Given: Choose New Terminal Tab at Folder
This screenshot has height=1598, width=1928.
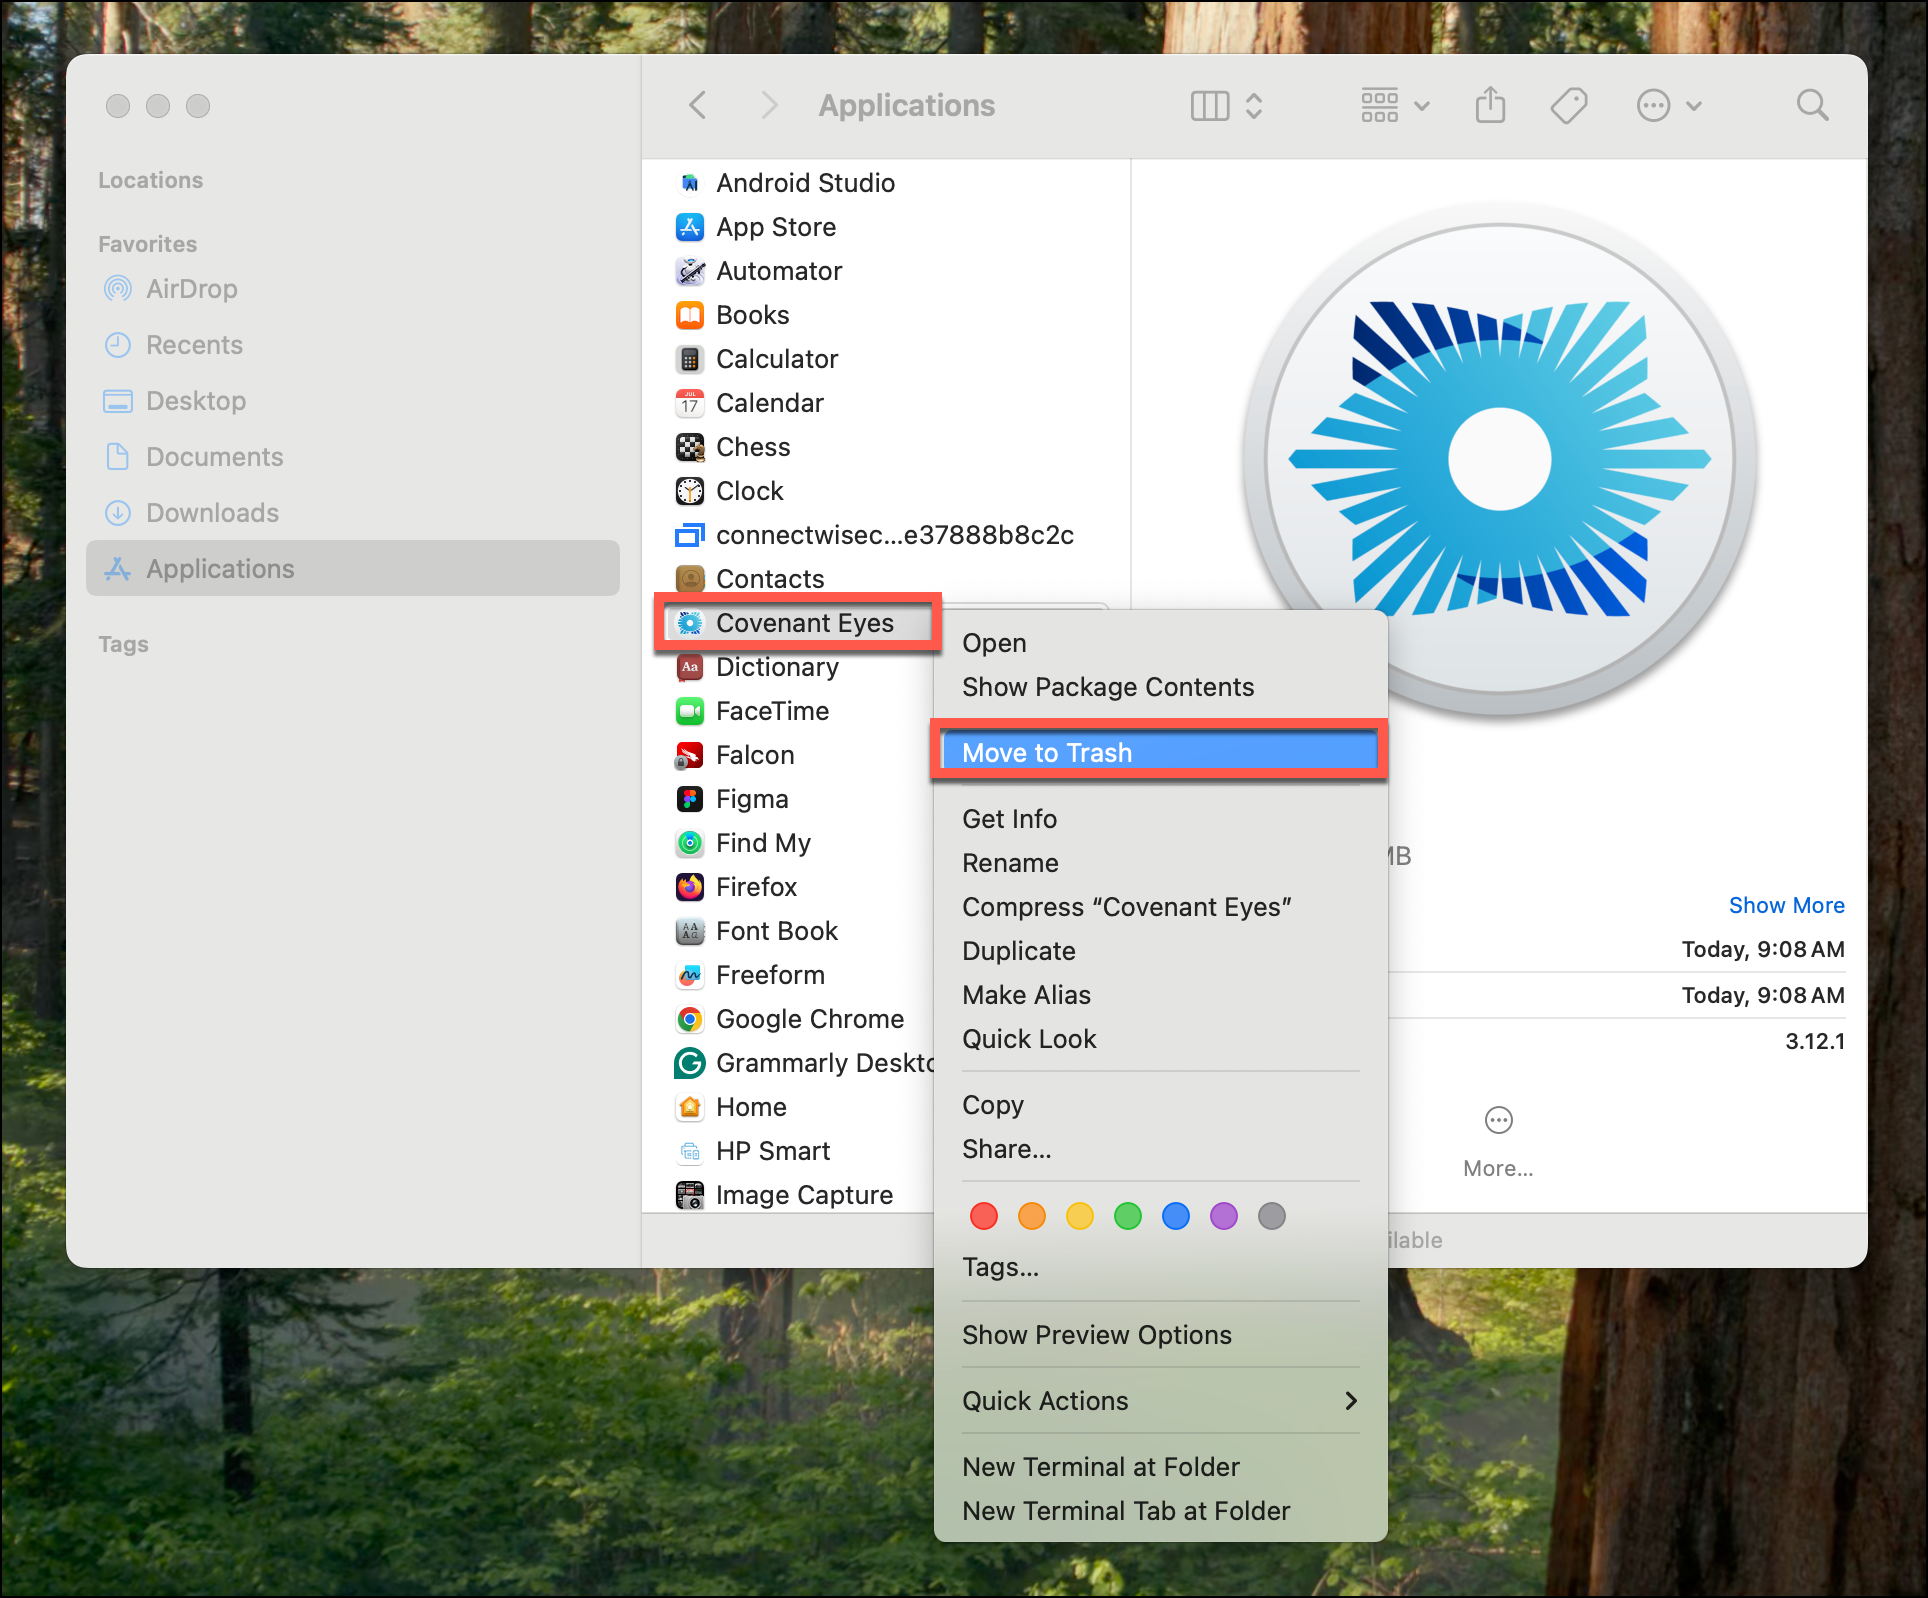Looking at the screenshot, I should [1160, 1511].
